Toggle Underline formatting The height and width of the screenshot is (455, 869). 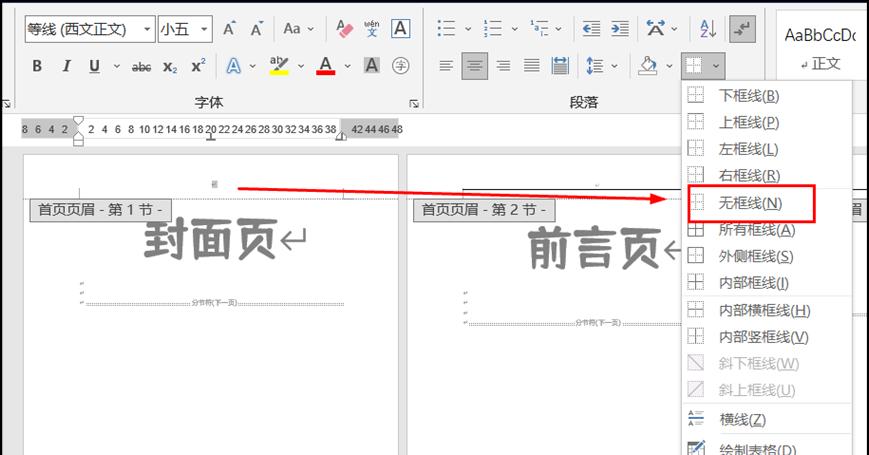tap(94, 66)
